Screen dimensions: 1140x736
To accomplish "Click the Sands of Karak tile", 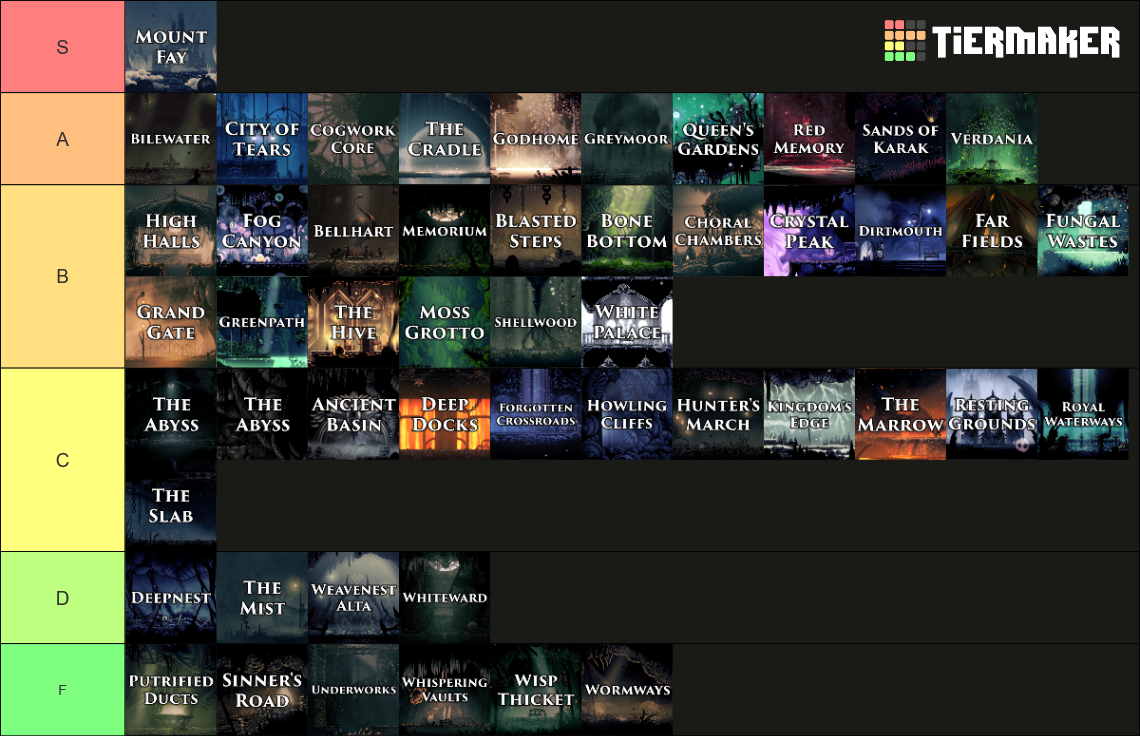I will pyautogui.click(x=901, y=138).
